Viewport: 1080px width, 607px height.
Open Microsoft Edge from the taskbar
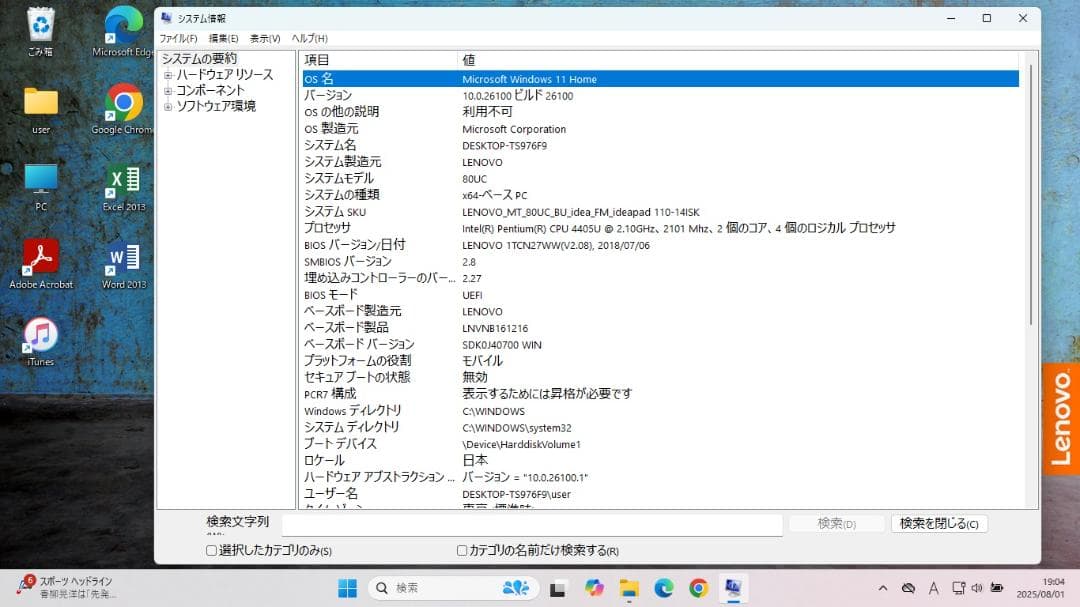[664, 588]
